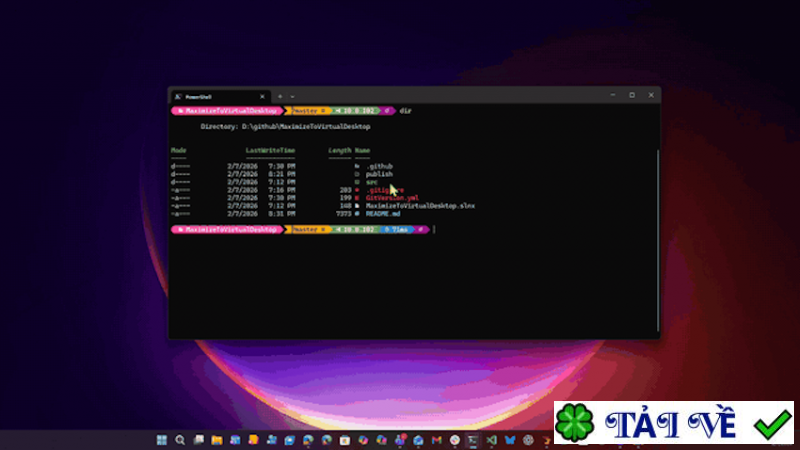
Task: Open Teams icon with red notification badge
Action: point(400,440)
